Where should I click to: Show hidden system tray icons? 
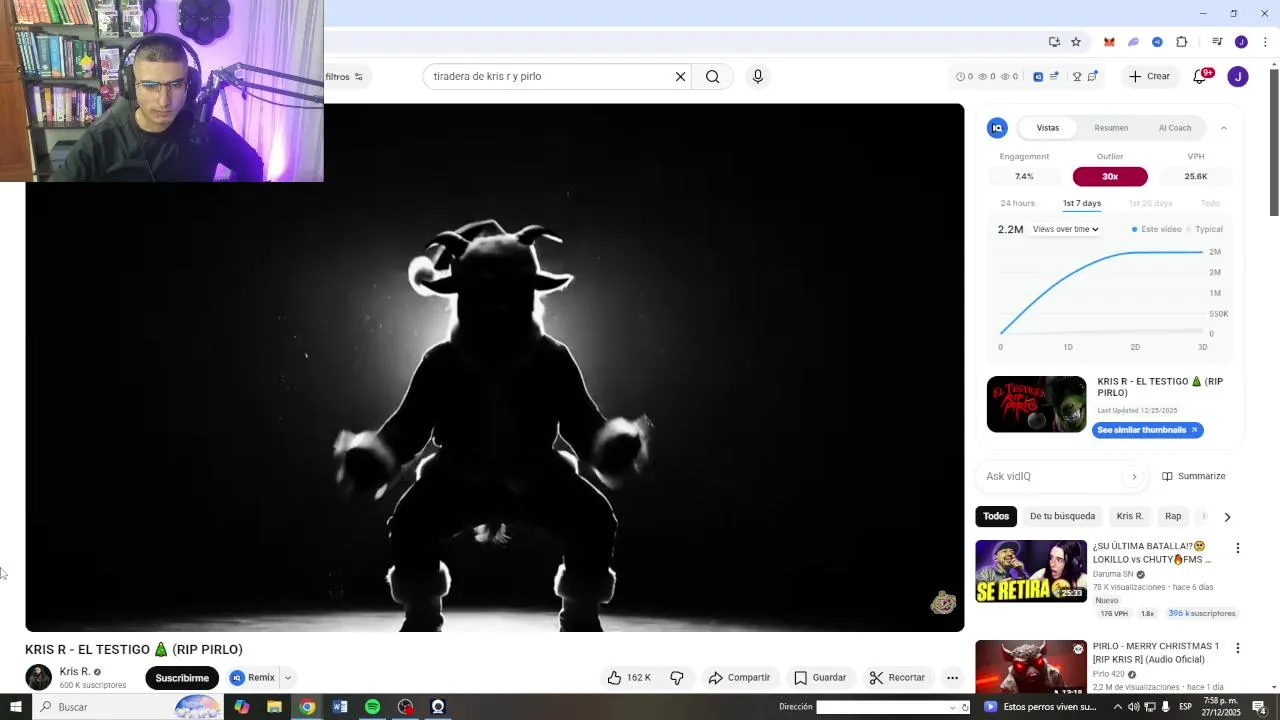click(x=1118, y=707)
